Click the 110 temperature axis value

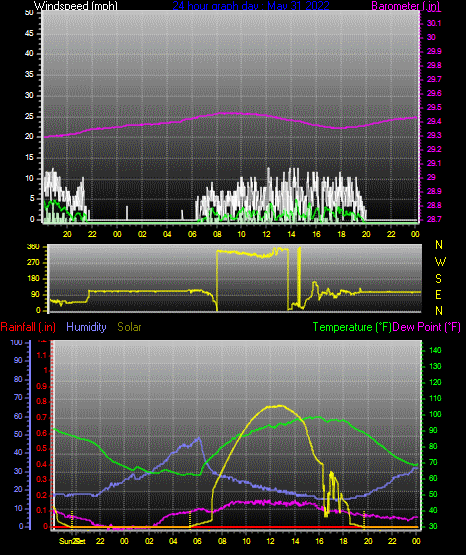tap(435, 399)
